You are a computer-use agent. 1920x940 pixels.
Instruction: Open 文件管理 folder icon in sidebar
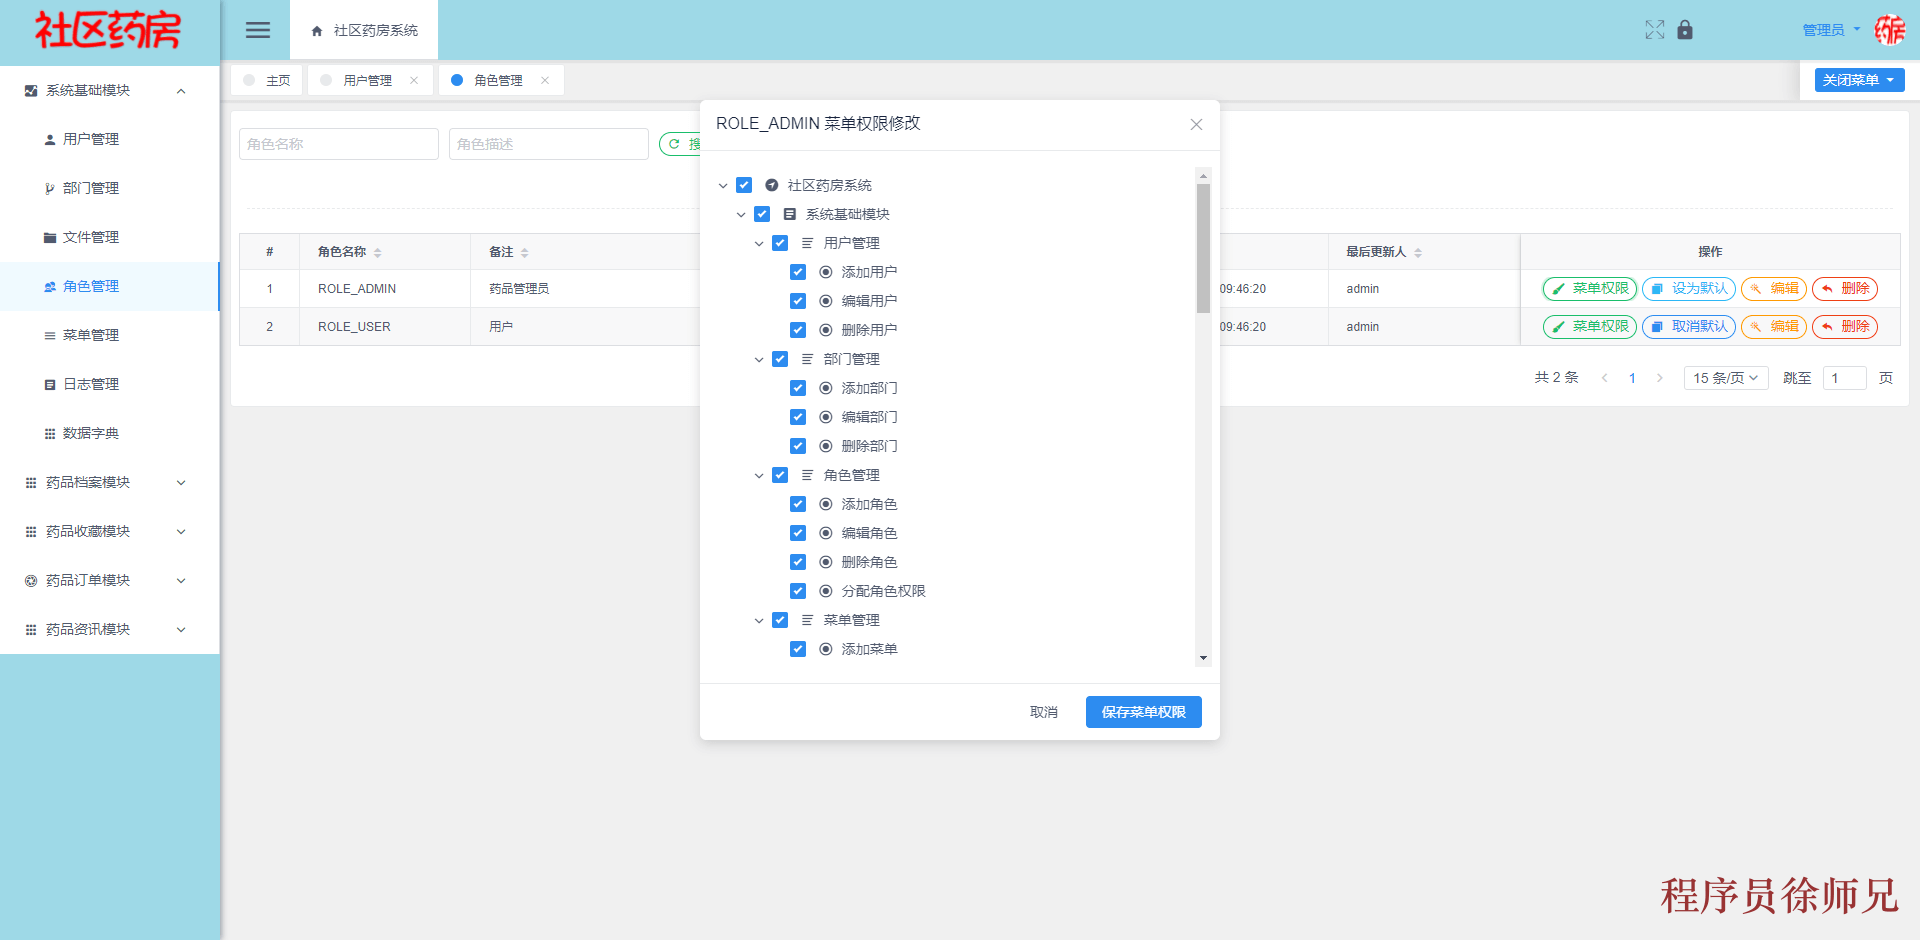pos(49,237)
